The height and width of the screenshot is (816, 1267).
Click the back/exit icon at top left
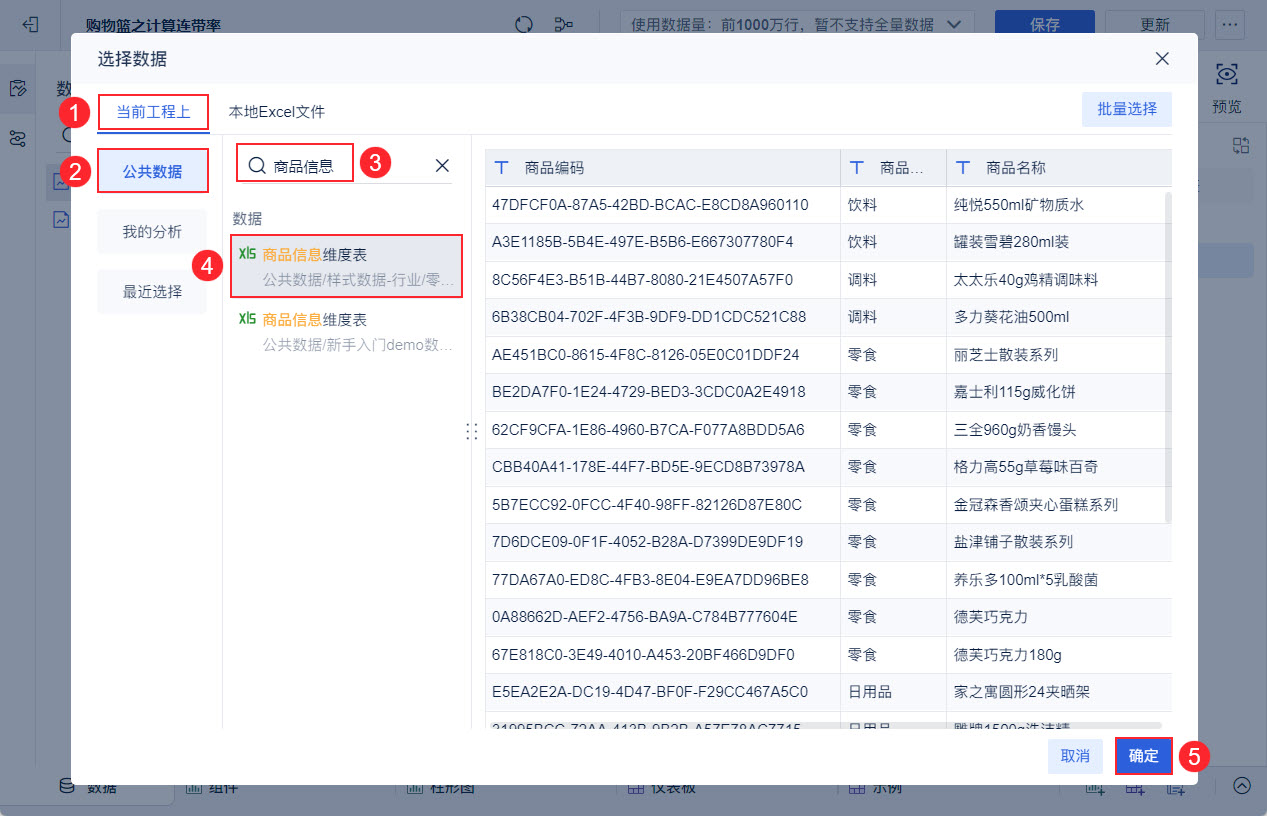tap(31, 25)
